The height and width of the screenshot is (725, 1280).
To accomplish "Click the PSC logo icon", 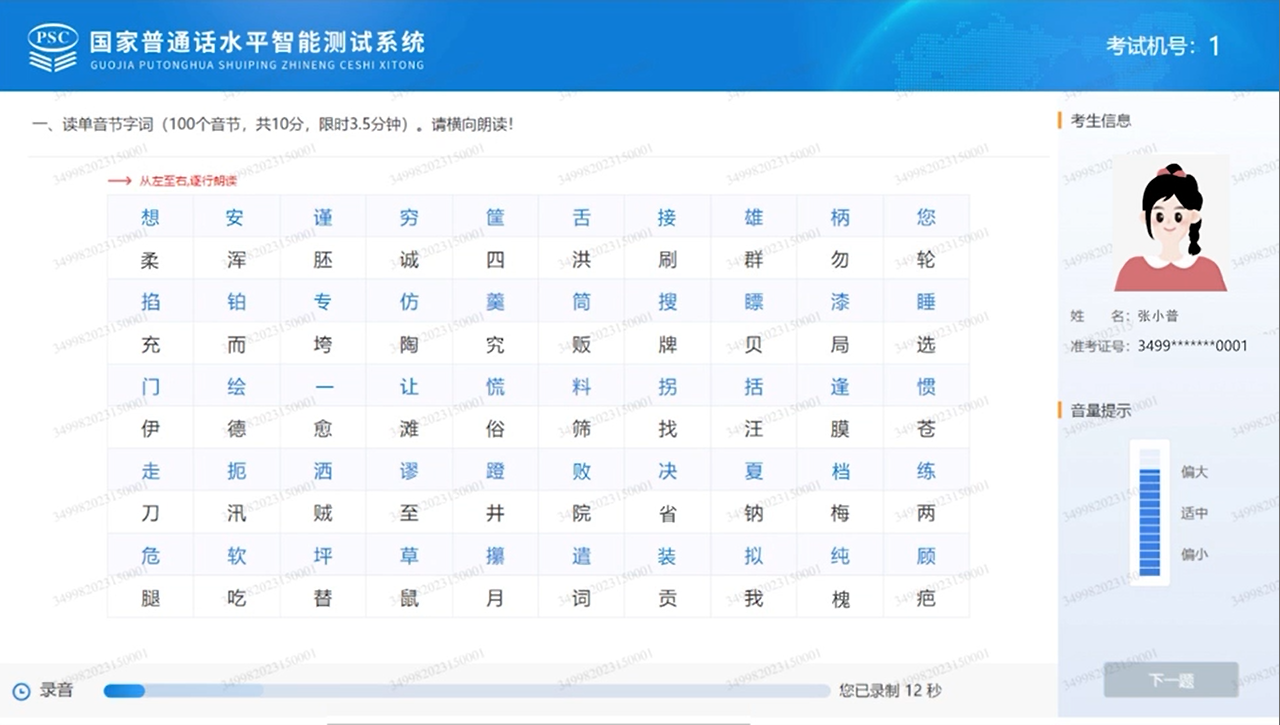I will [52, 47].
